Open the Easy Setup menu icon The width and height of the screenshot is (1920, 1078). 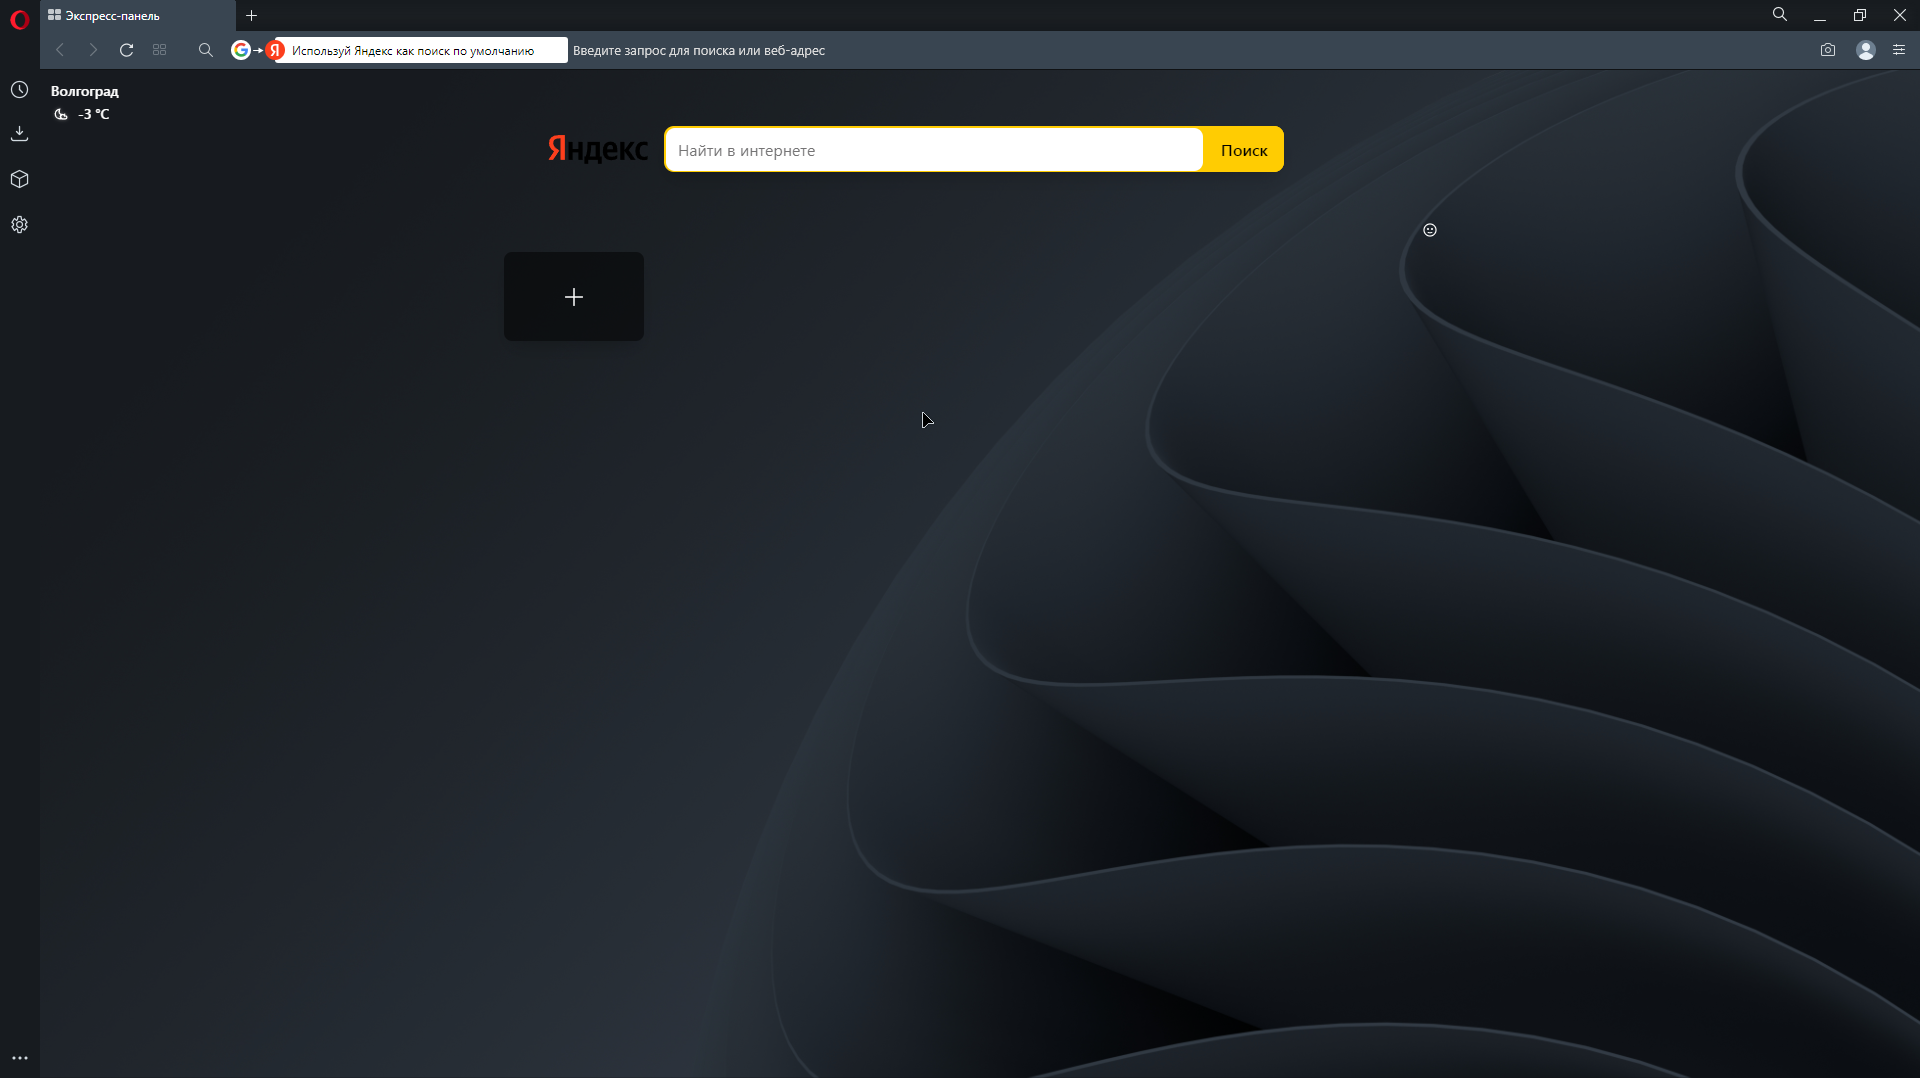click(1899, 50)
